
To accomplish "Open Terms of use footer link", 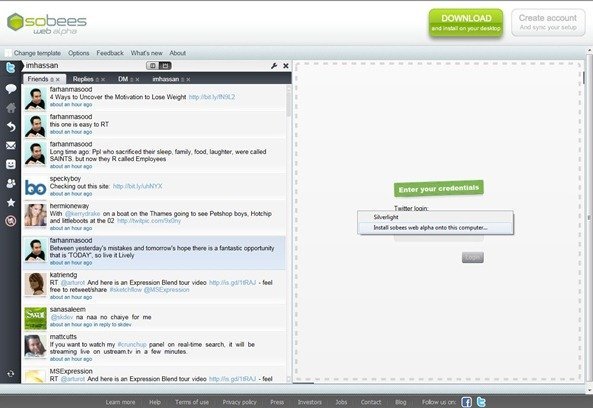I will (192, 402).
